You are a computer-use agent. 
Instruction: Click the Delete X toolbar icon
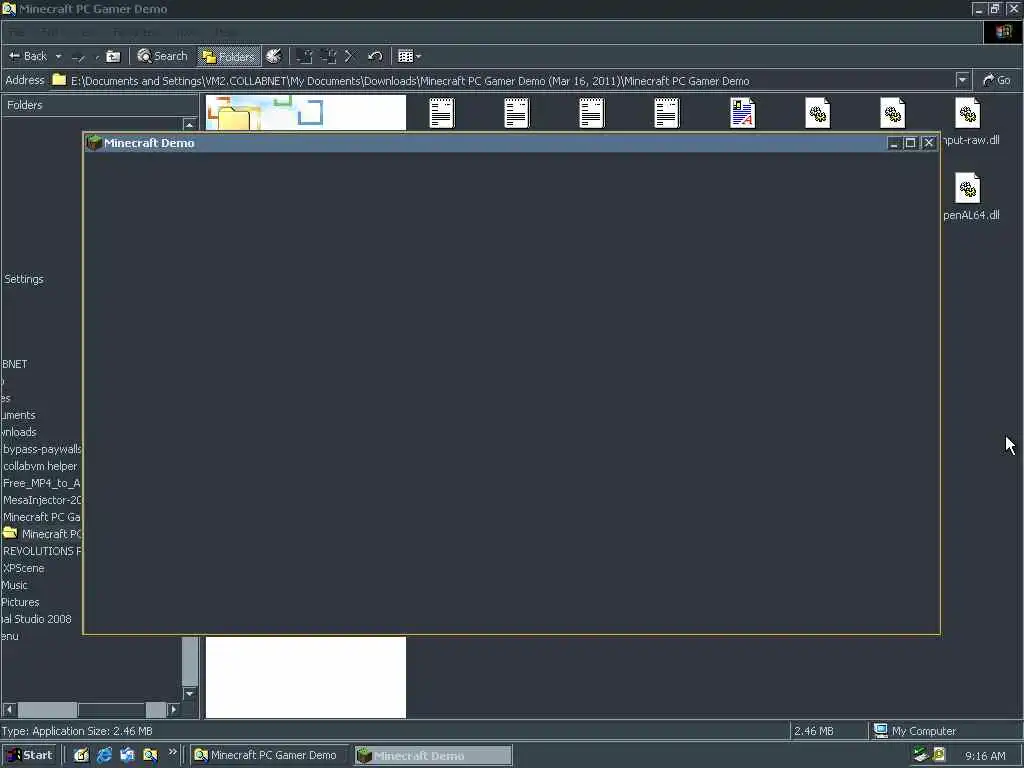(x=349, y=56)
